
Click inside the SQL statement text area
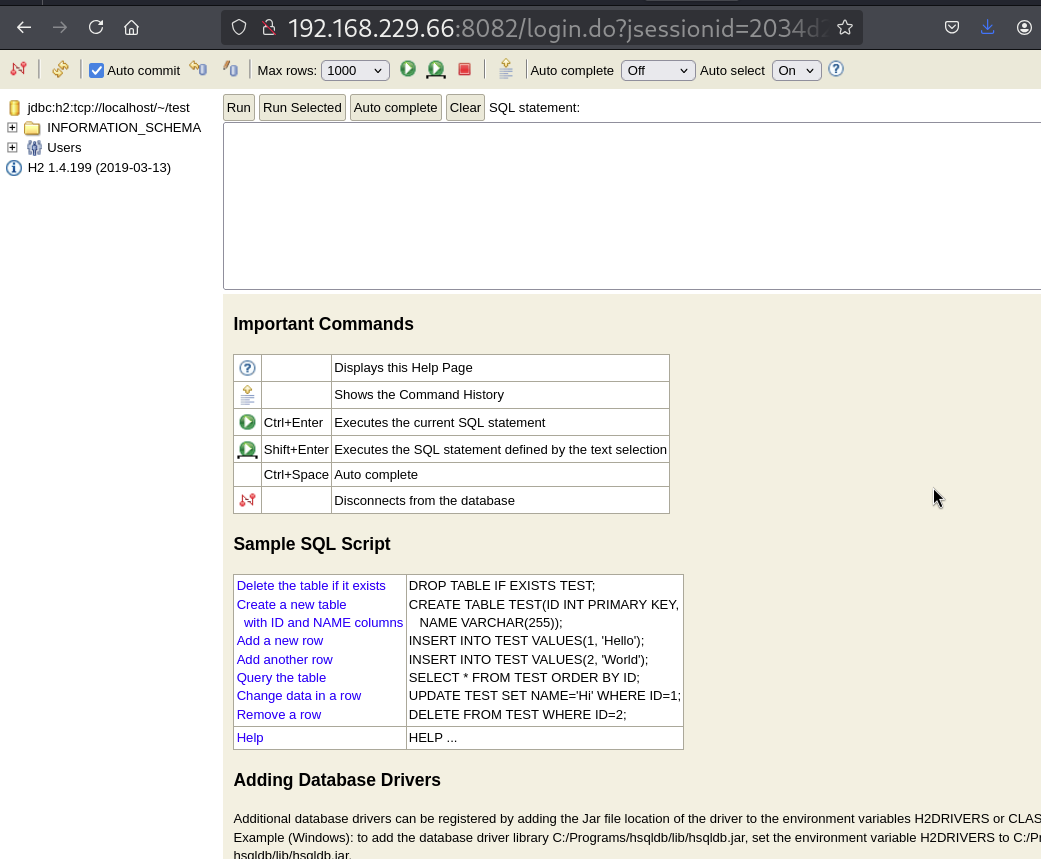tap(630, 205)
